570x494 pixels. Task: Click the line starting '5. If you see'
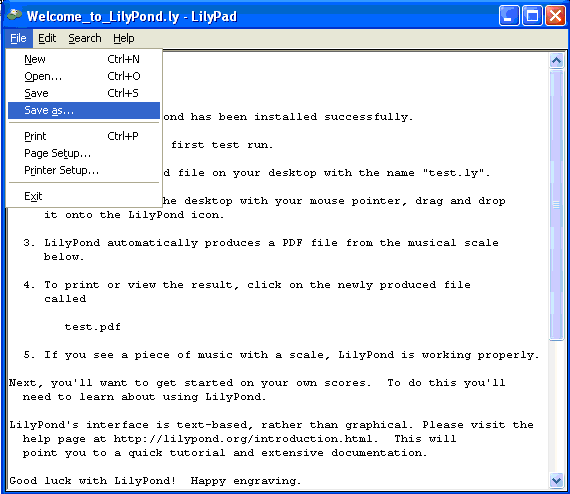pyautogui.click(x=281, y=355)
